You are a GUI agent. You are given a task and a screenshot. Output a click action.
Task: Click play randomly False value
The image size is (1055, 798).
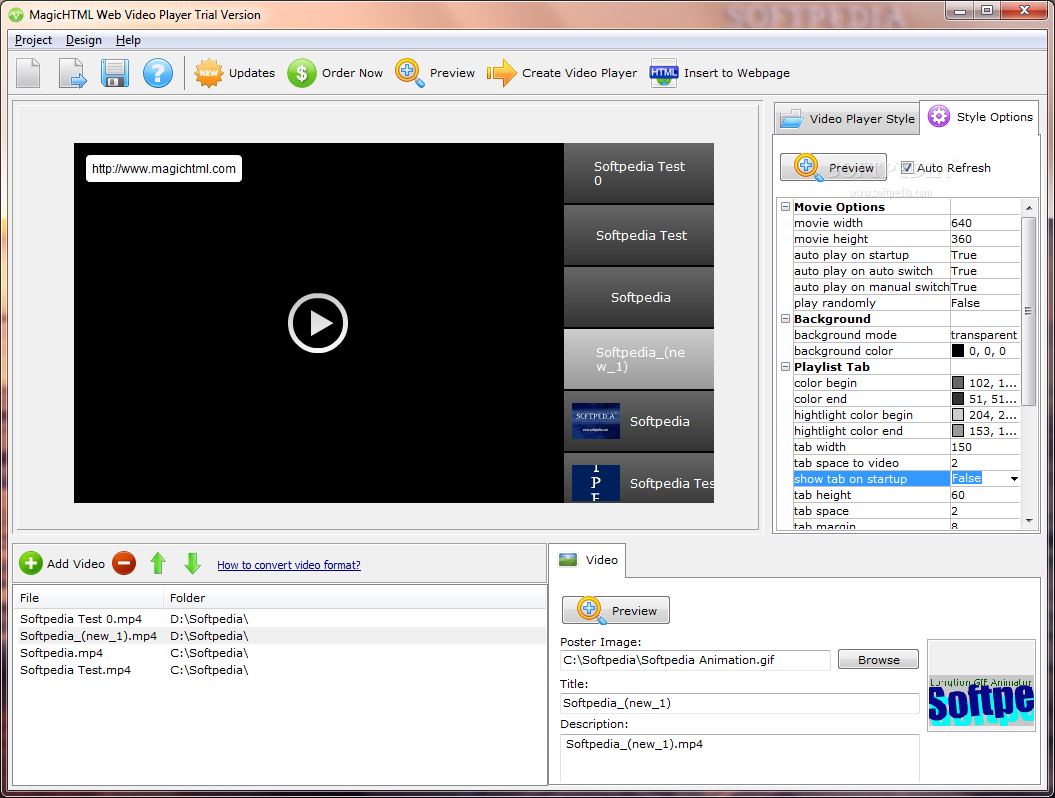coord(985,303)
